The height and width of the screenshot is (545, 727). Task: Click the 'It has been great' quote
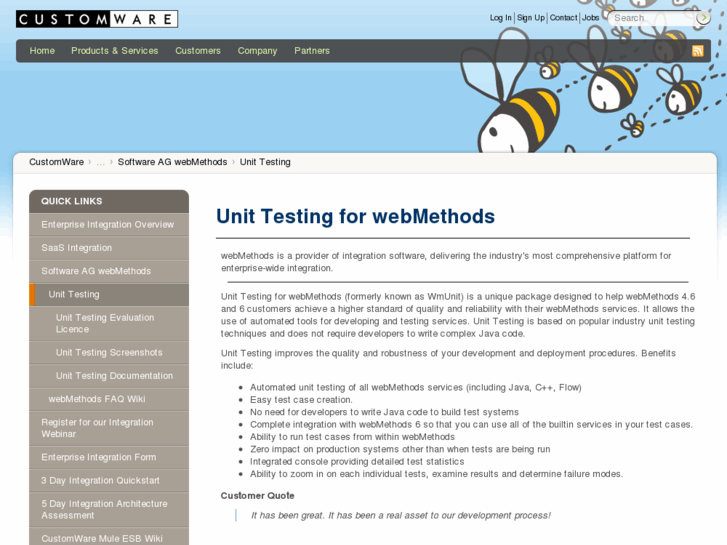click(401, 515)
